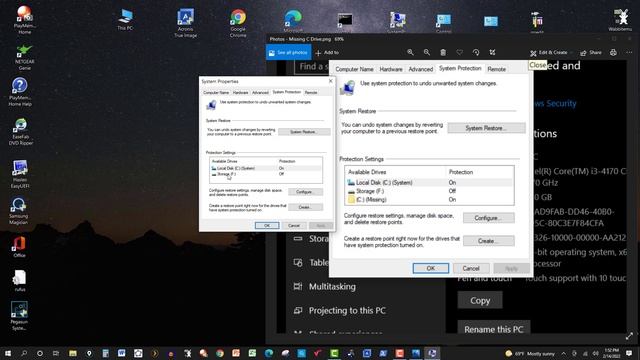Select This PC desktop icon

tap(125, 20)
